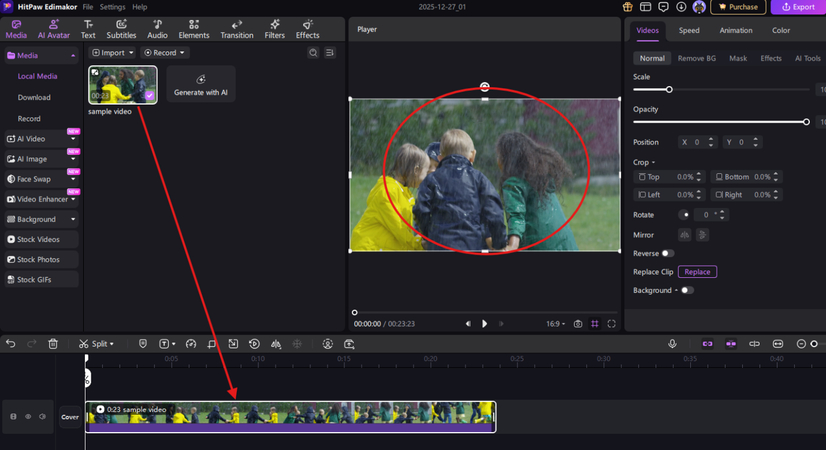This screenshot has height=450, width=826.
Task: Toggle the Reverse switch
Action: click(667, 253)
